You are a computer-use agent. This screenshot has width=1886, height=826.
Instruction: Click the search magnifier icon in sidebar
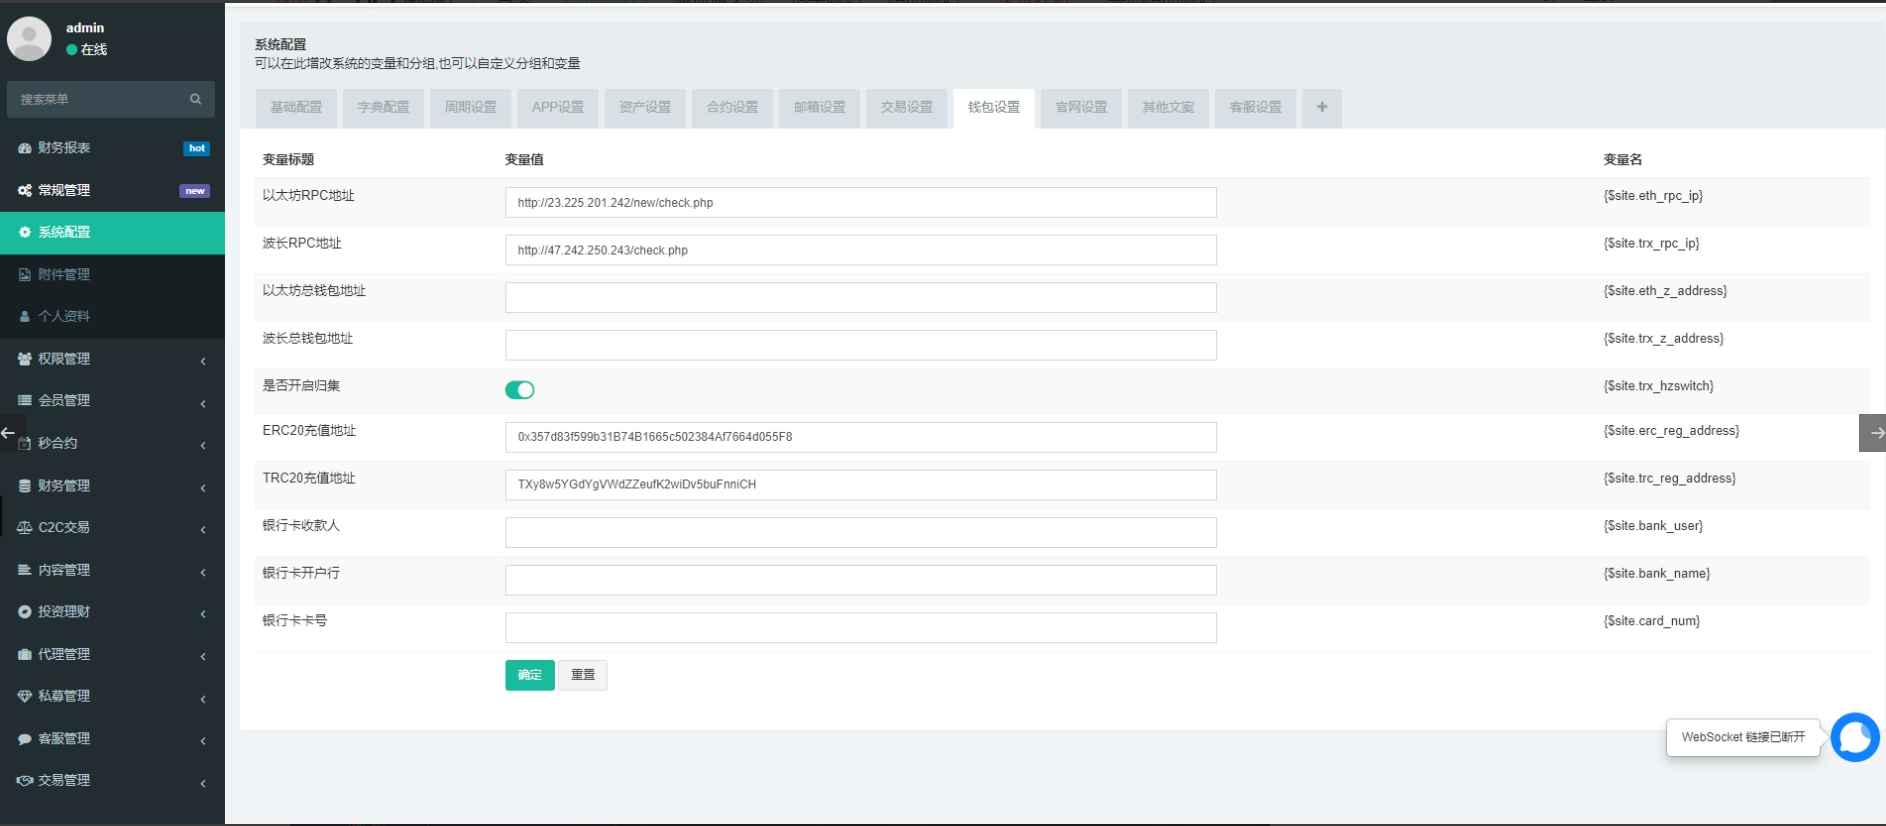195,99
